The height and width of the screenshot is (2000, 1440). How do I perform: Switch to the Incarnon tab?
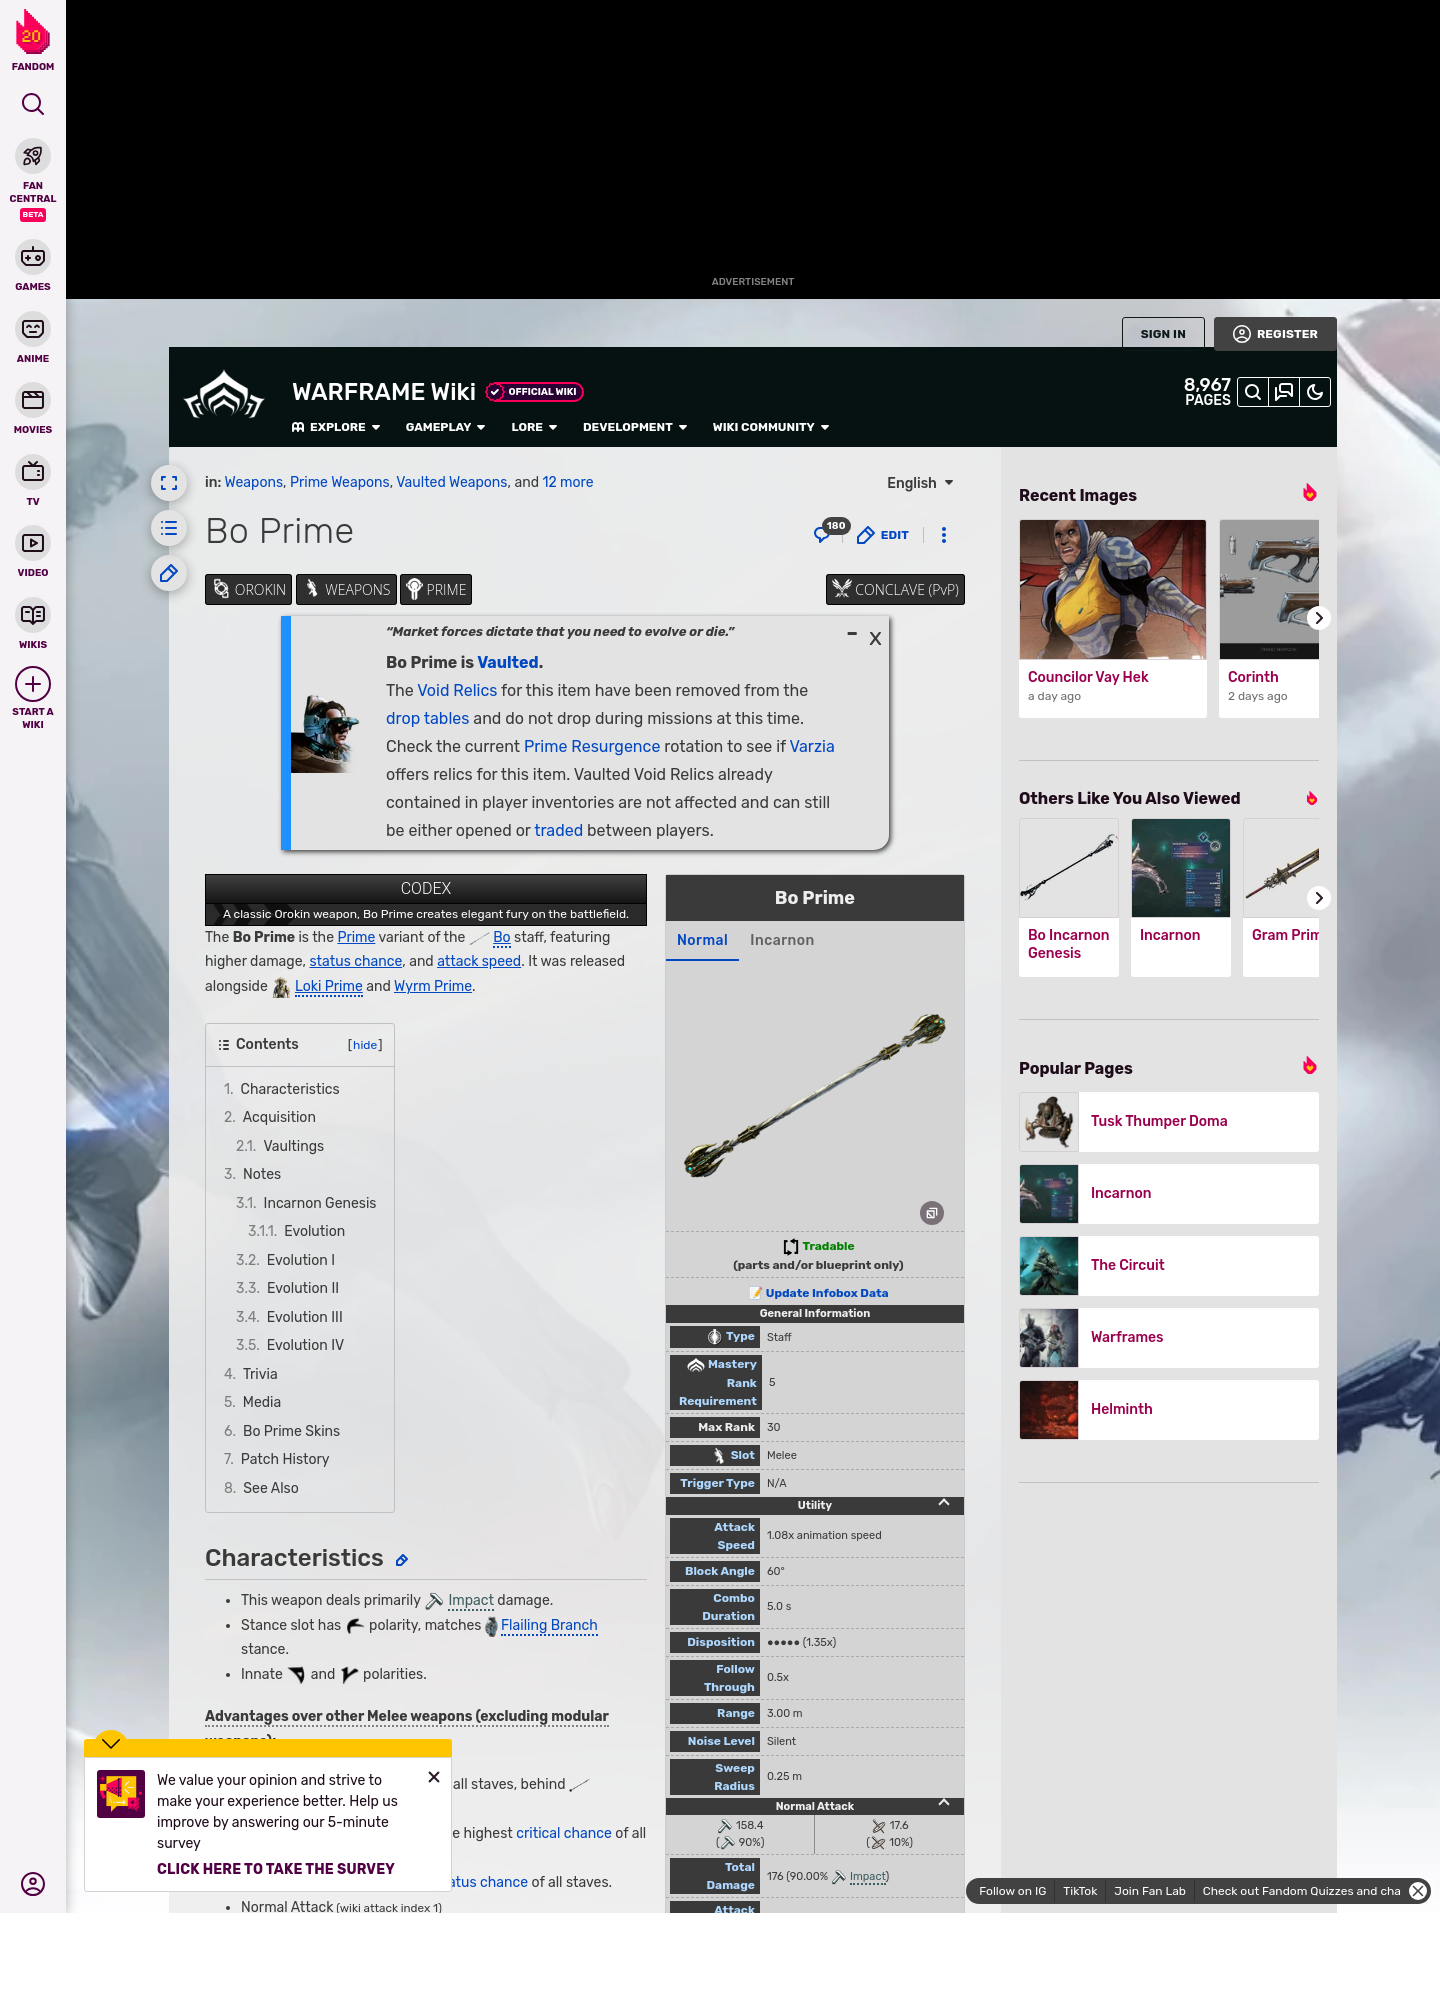coord(781,940)
